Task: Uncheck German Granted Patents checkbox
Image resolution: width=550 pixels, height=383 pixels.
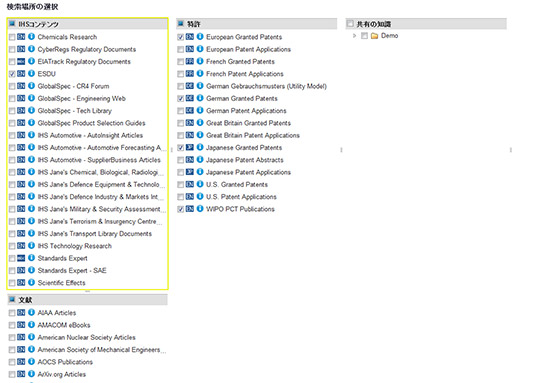Action: pos(181,99)
